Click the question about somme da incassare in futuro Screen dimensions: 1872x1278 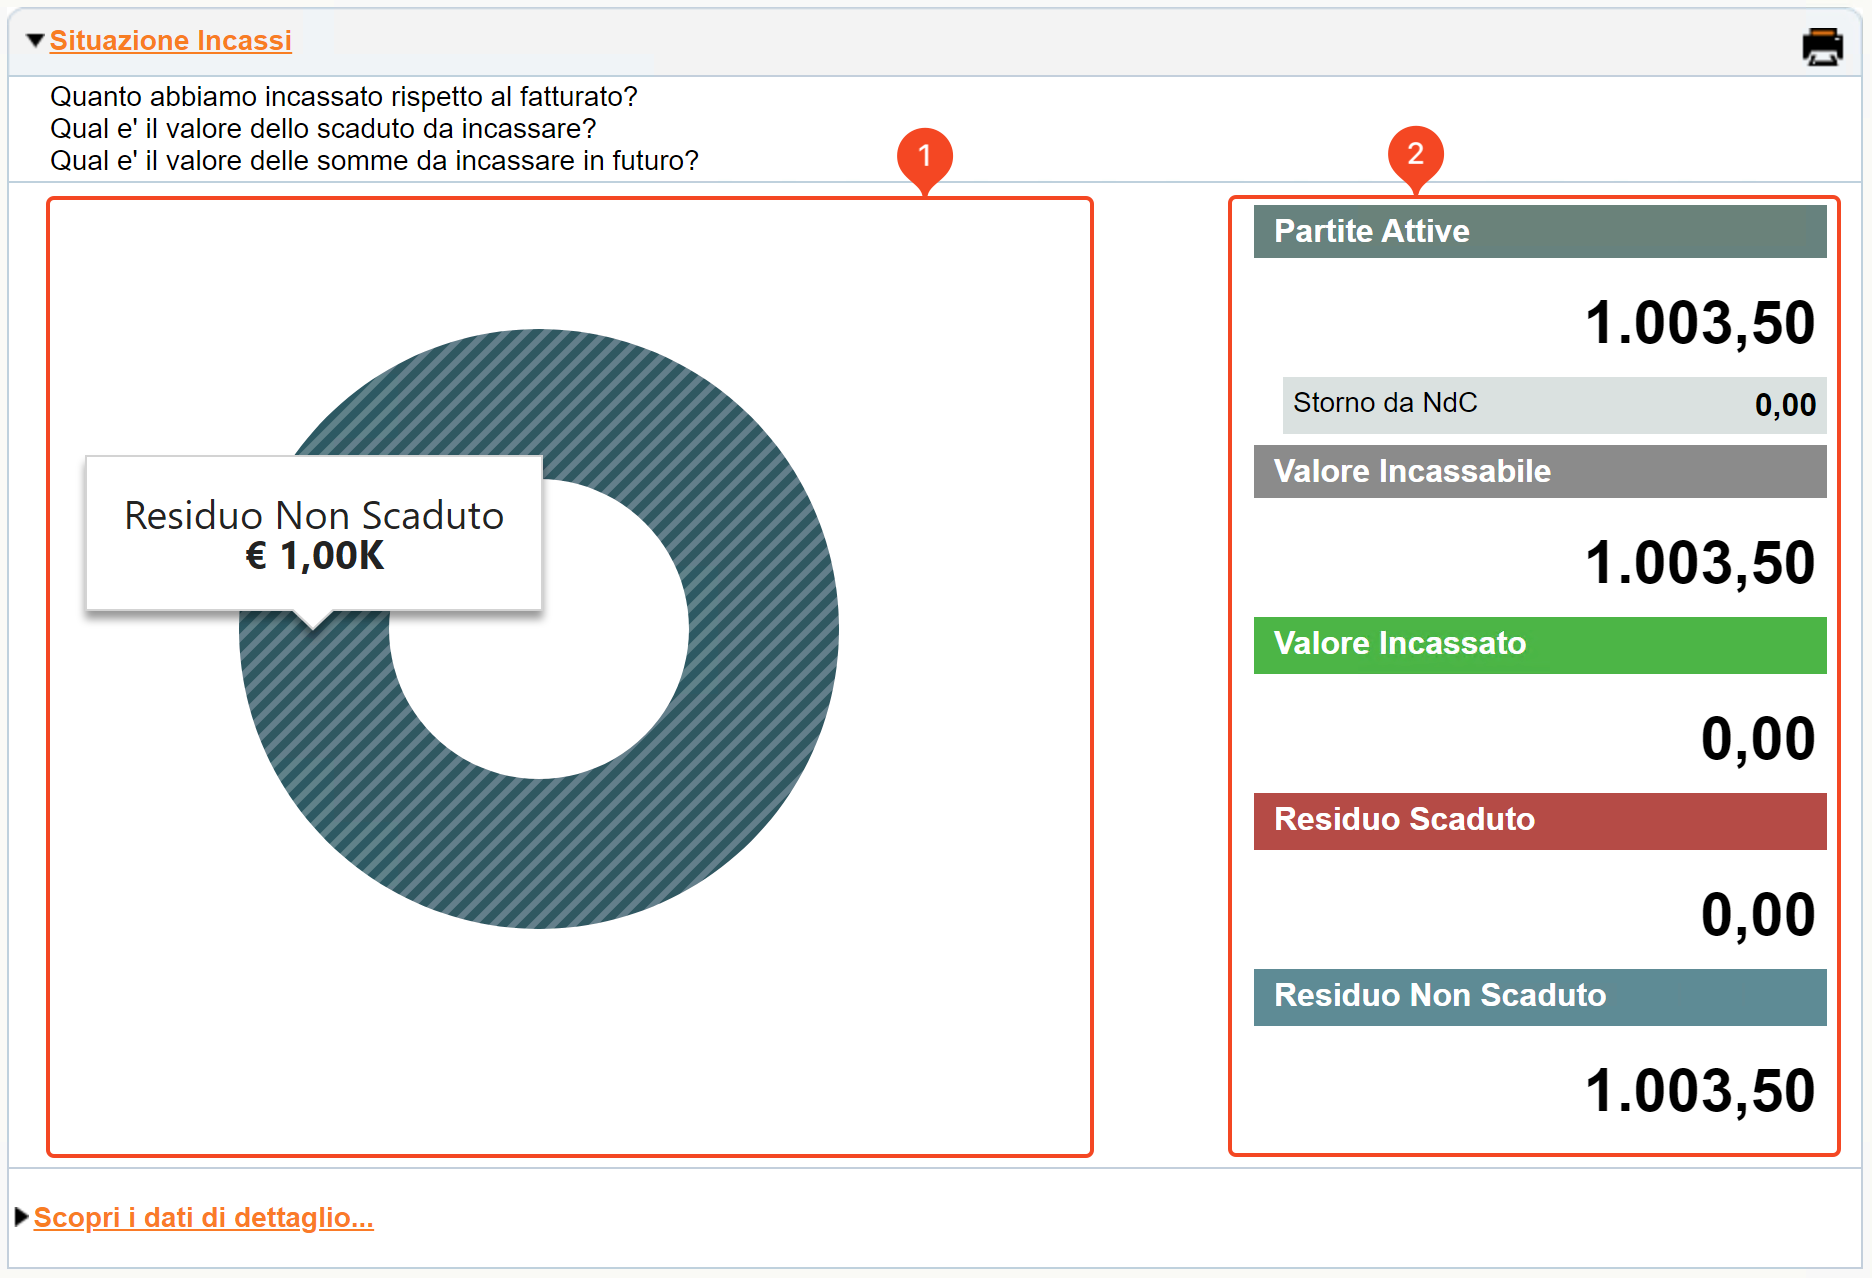tap(374, 161)
